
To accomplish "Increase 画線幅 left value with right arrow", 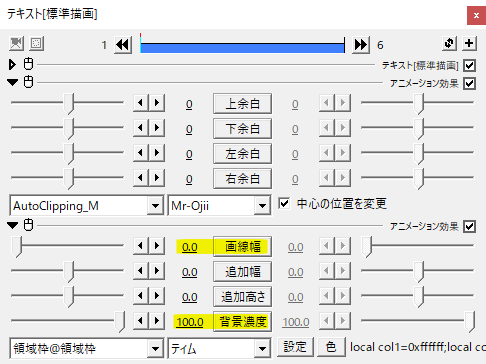I will coord(157,246).
